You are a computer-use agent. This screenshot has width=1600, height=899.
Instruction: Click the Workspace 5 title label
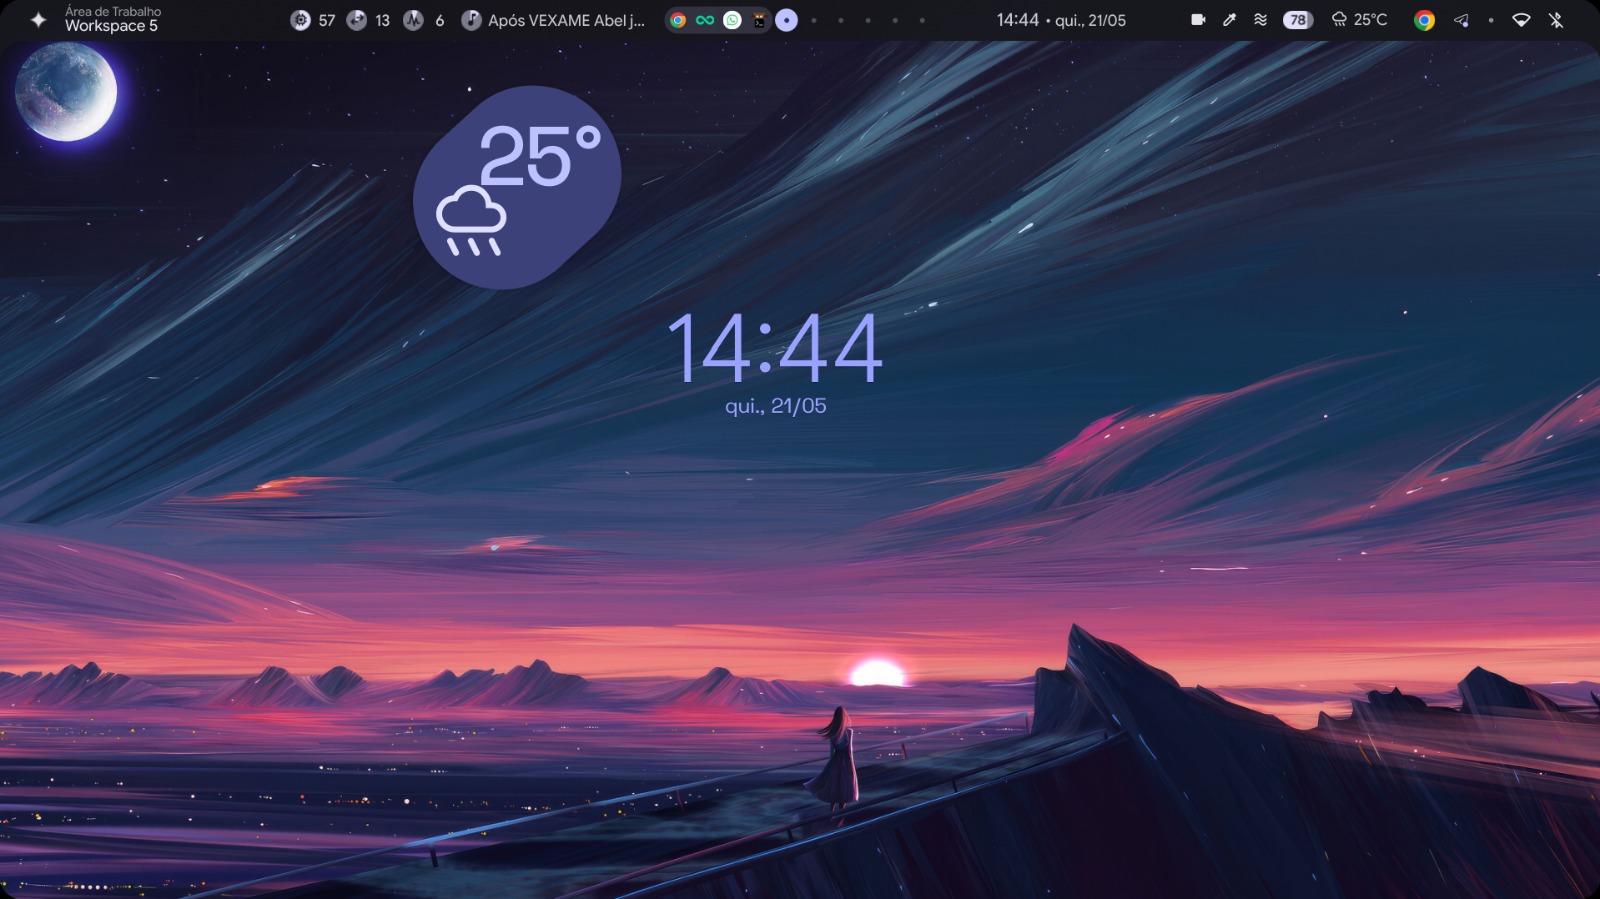[x=111, y=26]
